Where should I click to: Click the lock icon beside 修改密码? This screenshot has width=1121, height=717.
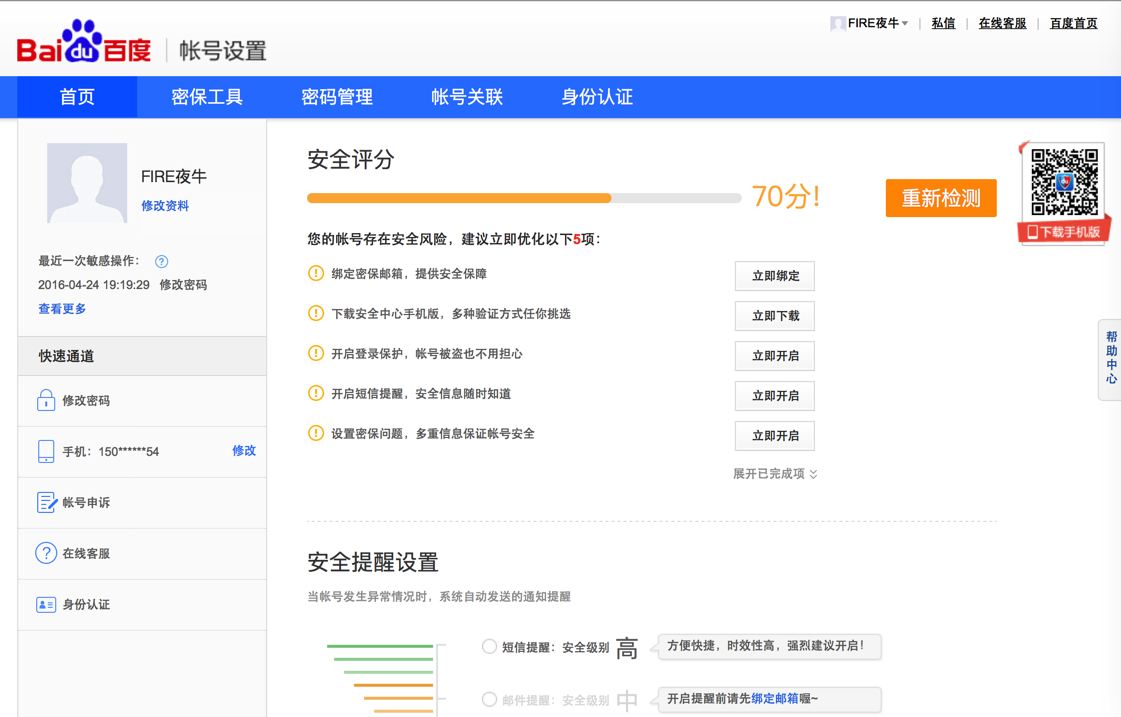(46, 401)
